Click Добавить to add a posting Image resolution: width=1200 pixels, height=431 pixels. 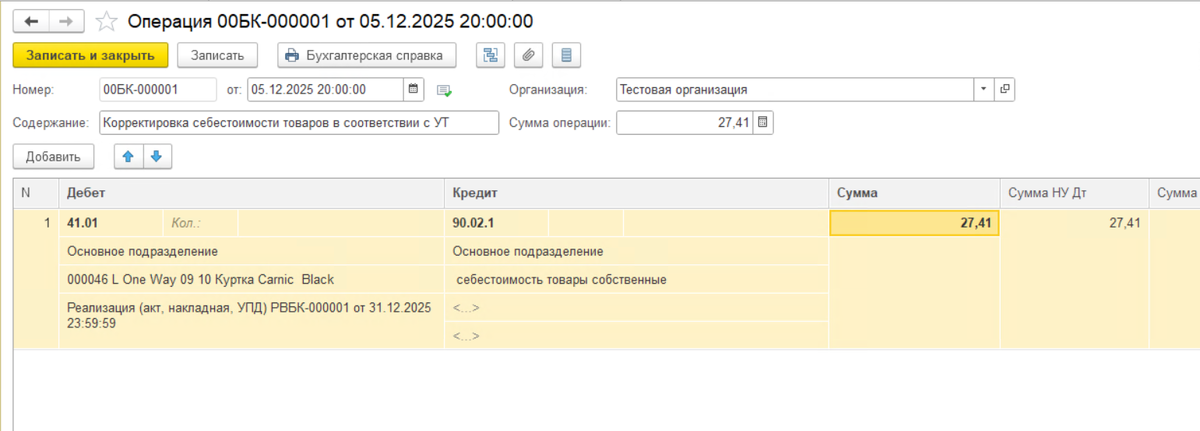coord(54,156)
